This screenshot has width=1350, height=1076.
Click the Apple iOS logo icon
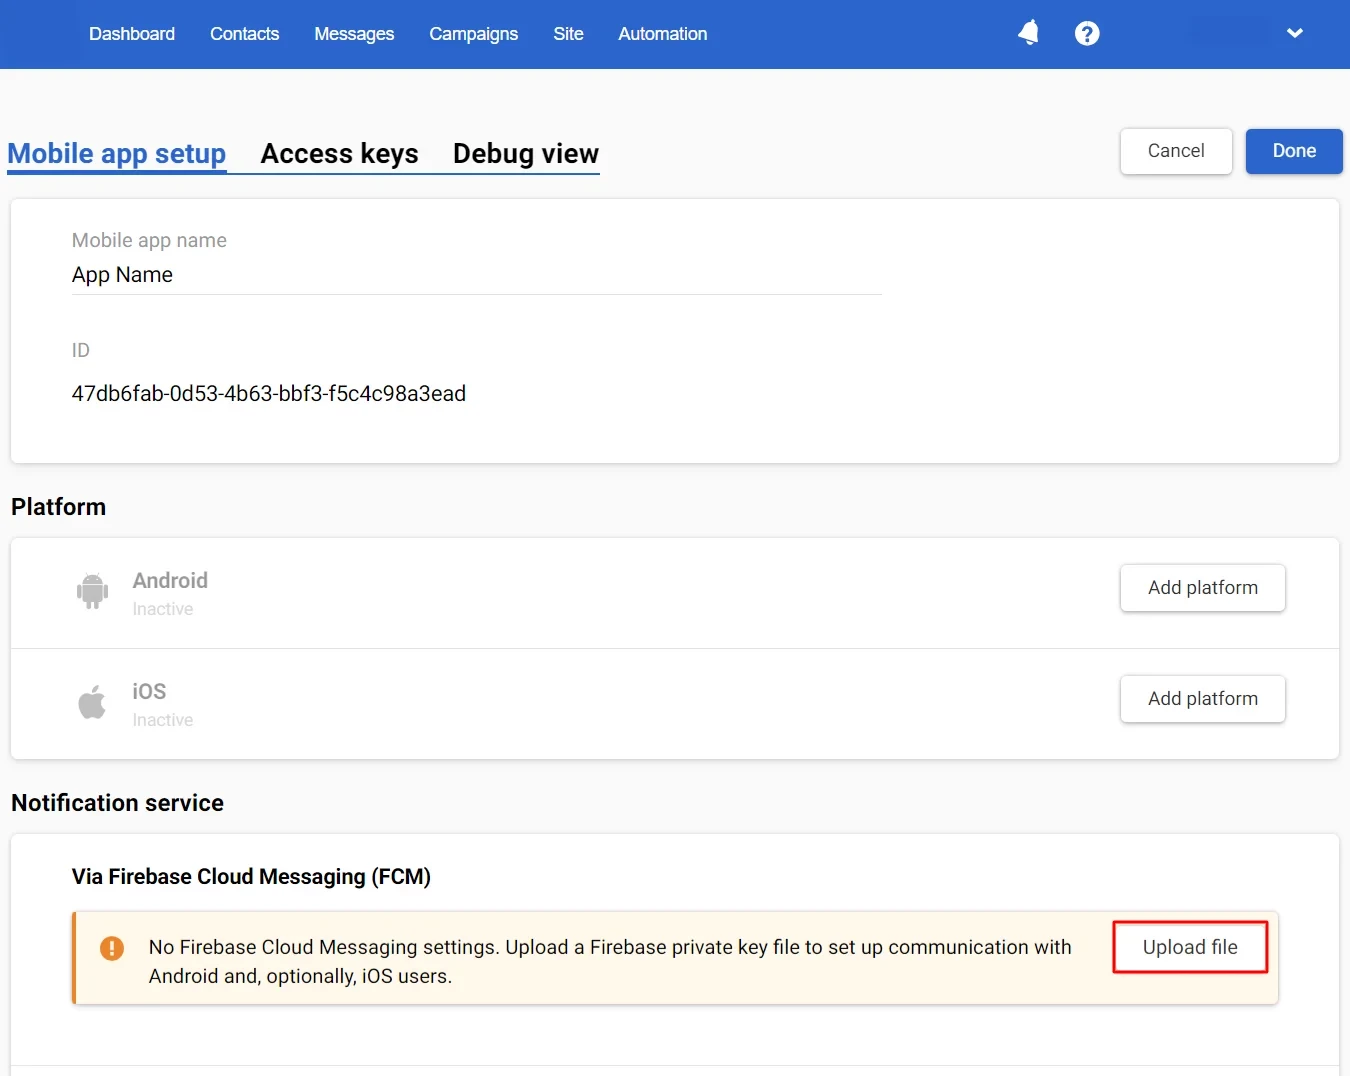click(92, 702)
